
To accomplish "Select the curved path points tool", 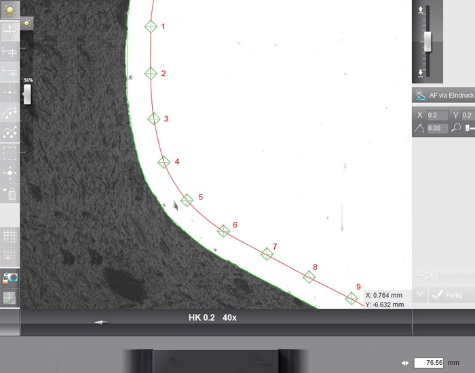I will 10,113.
